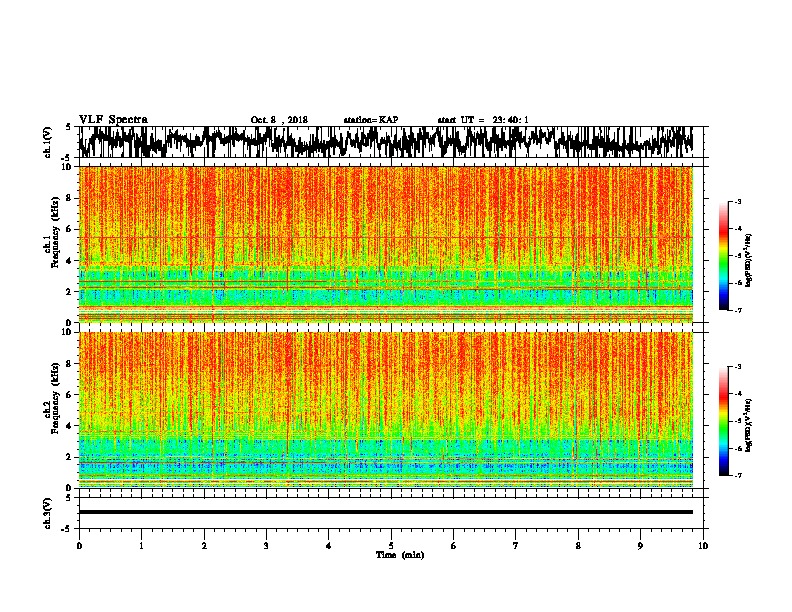The width and height of the screenshot is (792, 612).
Task: Click inside the ch.1 spectrogram panel
Action: click(386, 244)
